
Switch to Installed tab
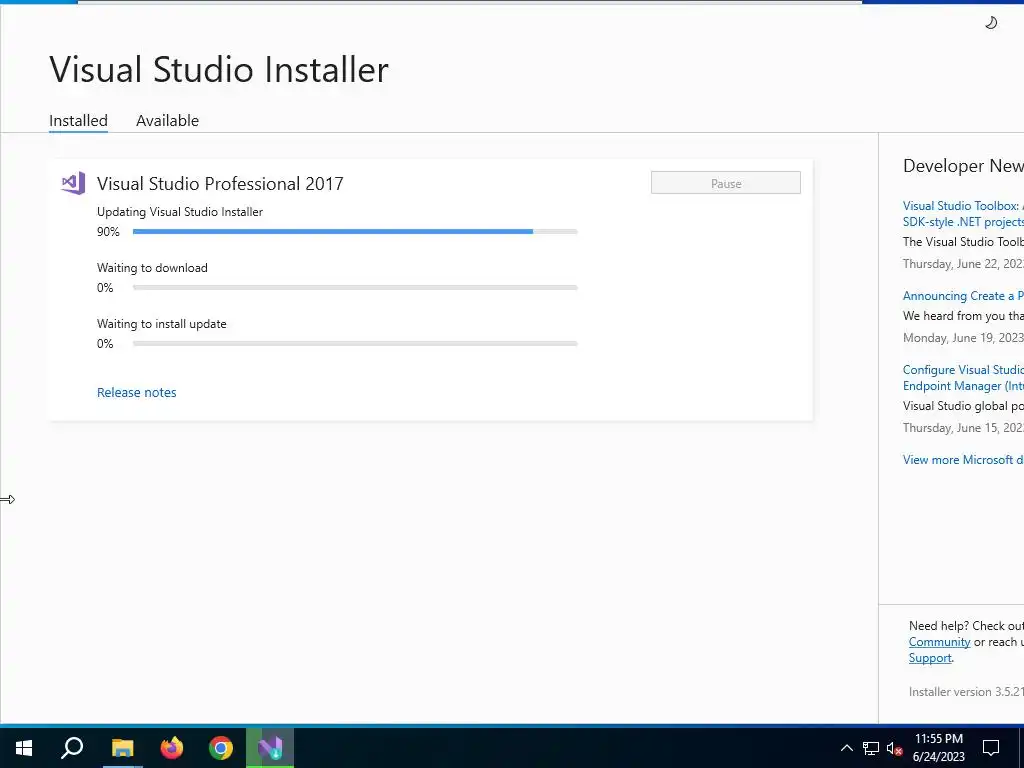tap(78, 121)
